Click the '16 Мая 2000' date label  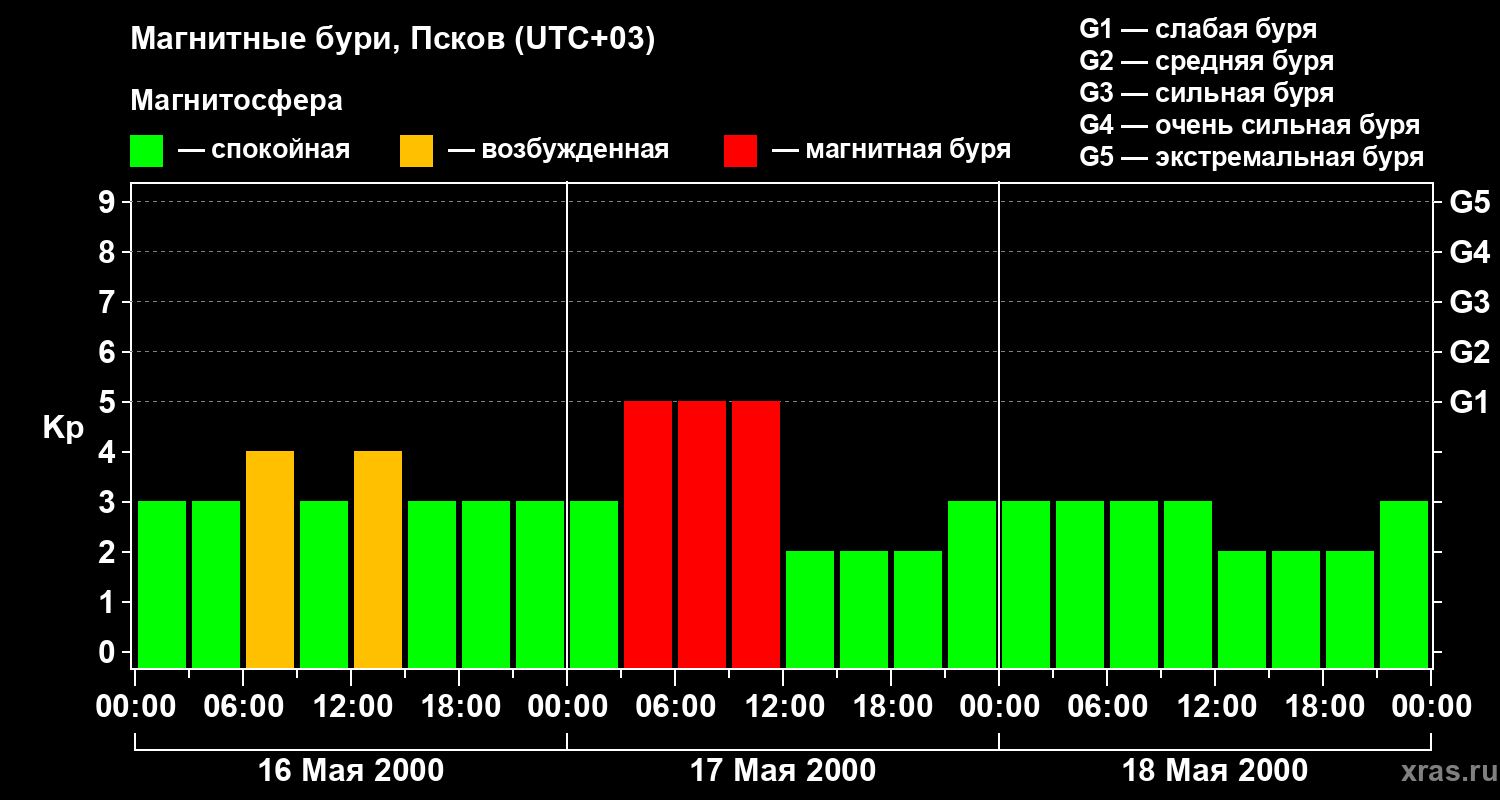351,771
